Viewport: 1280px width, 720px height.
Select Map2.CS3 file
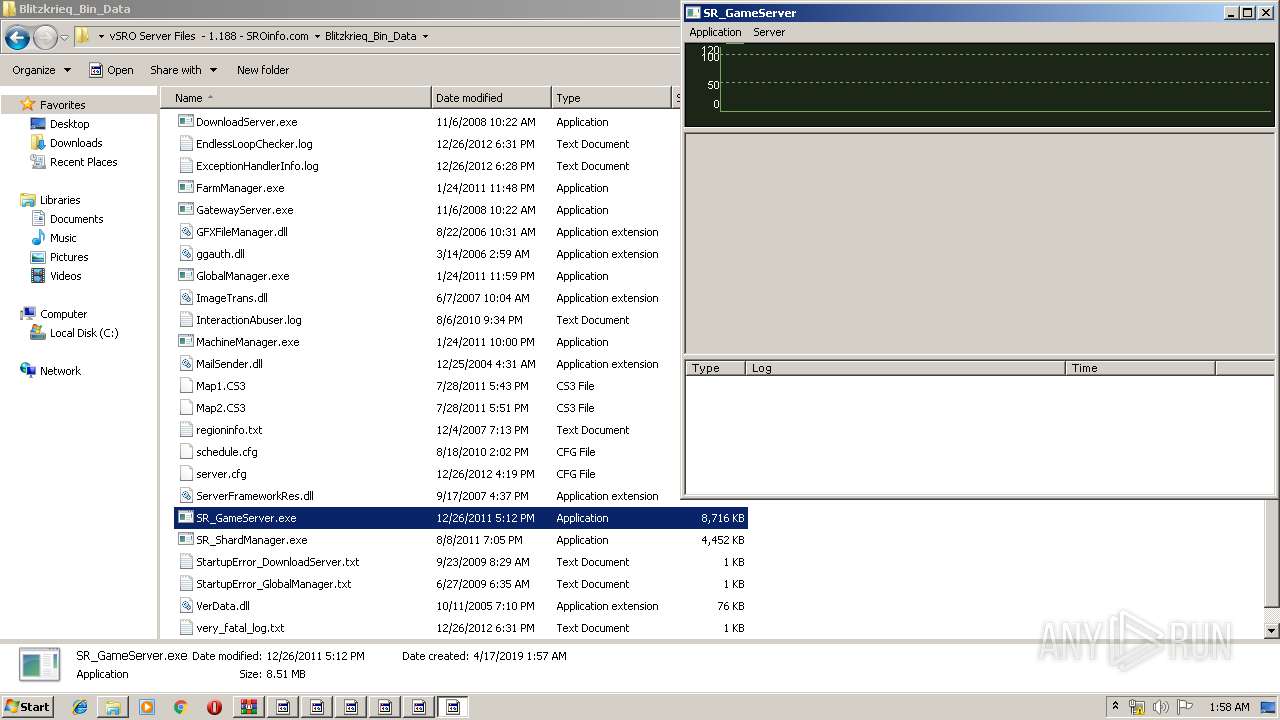[x=220, y=408]
